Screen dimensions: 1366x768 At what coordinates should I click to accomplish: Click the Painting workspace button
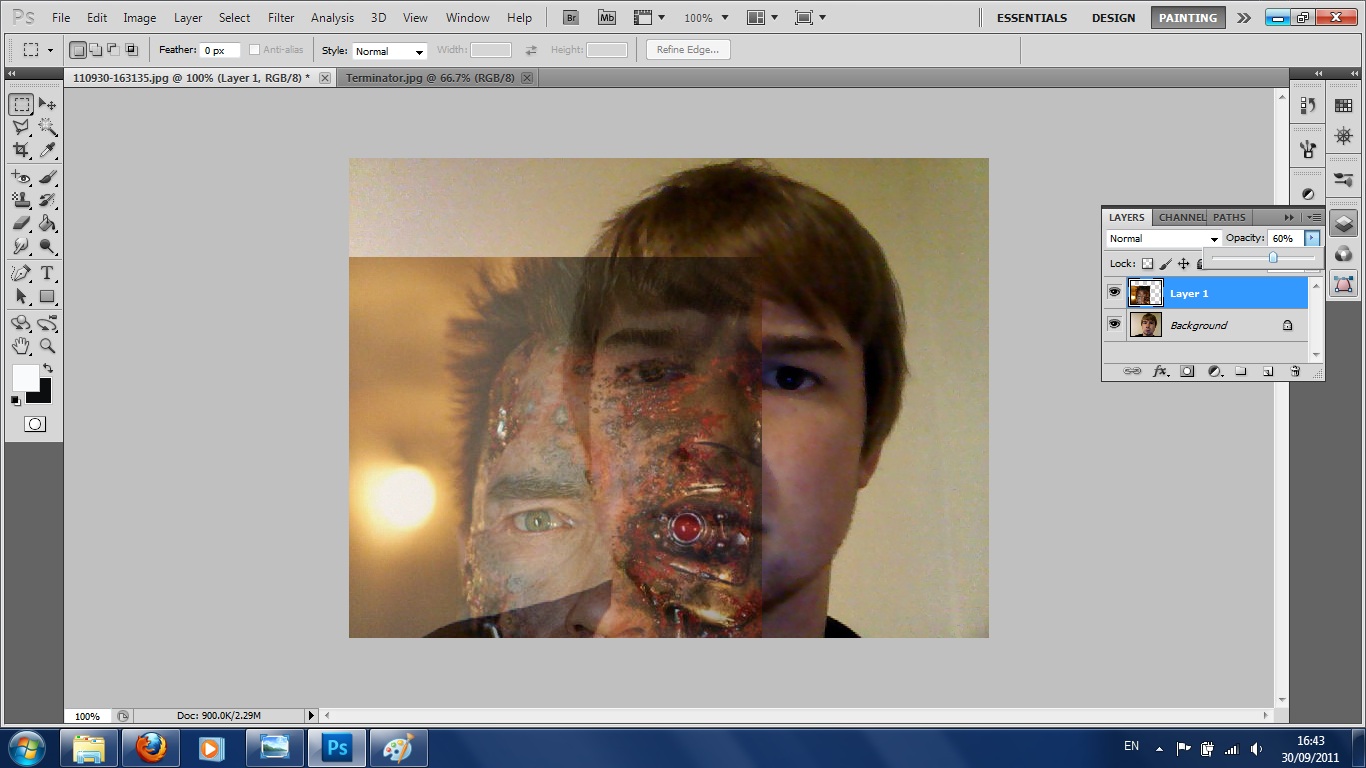click(x=1187, y=18)
